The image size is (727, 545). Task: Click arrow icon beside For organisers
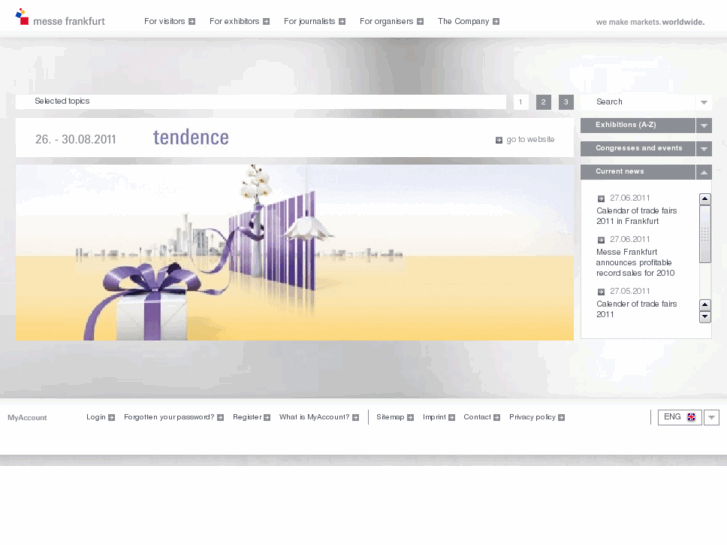tap(420, 21)
